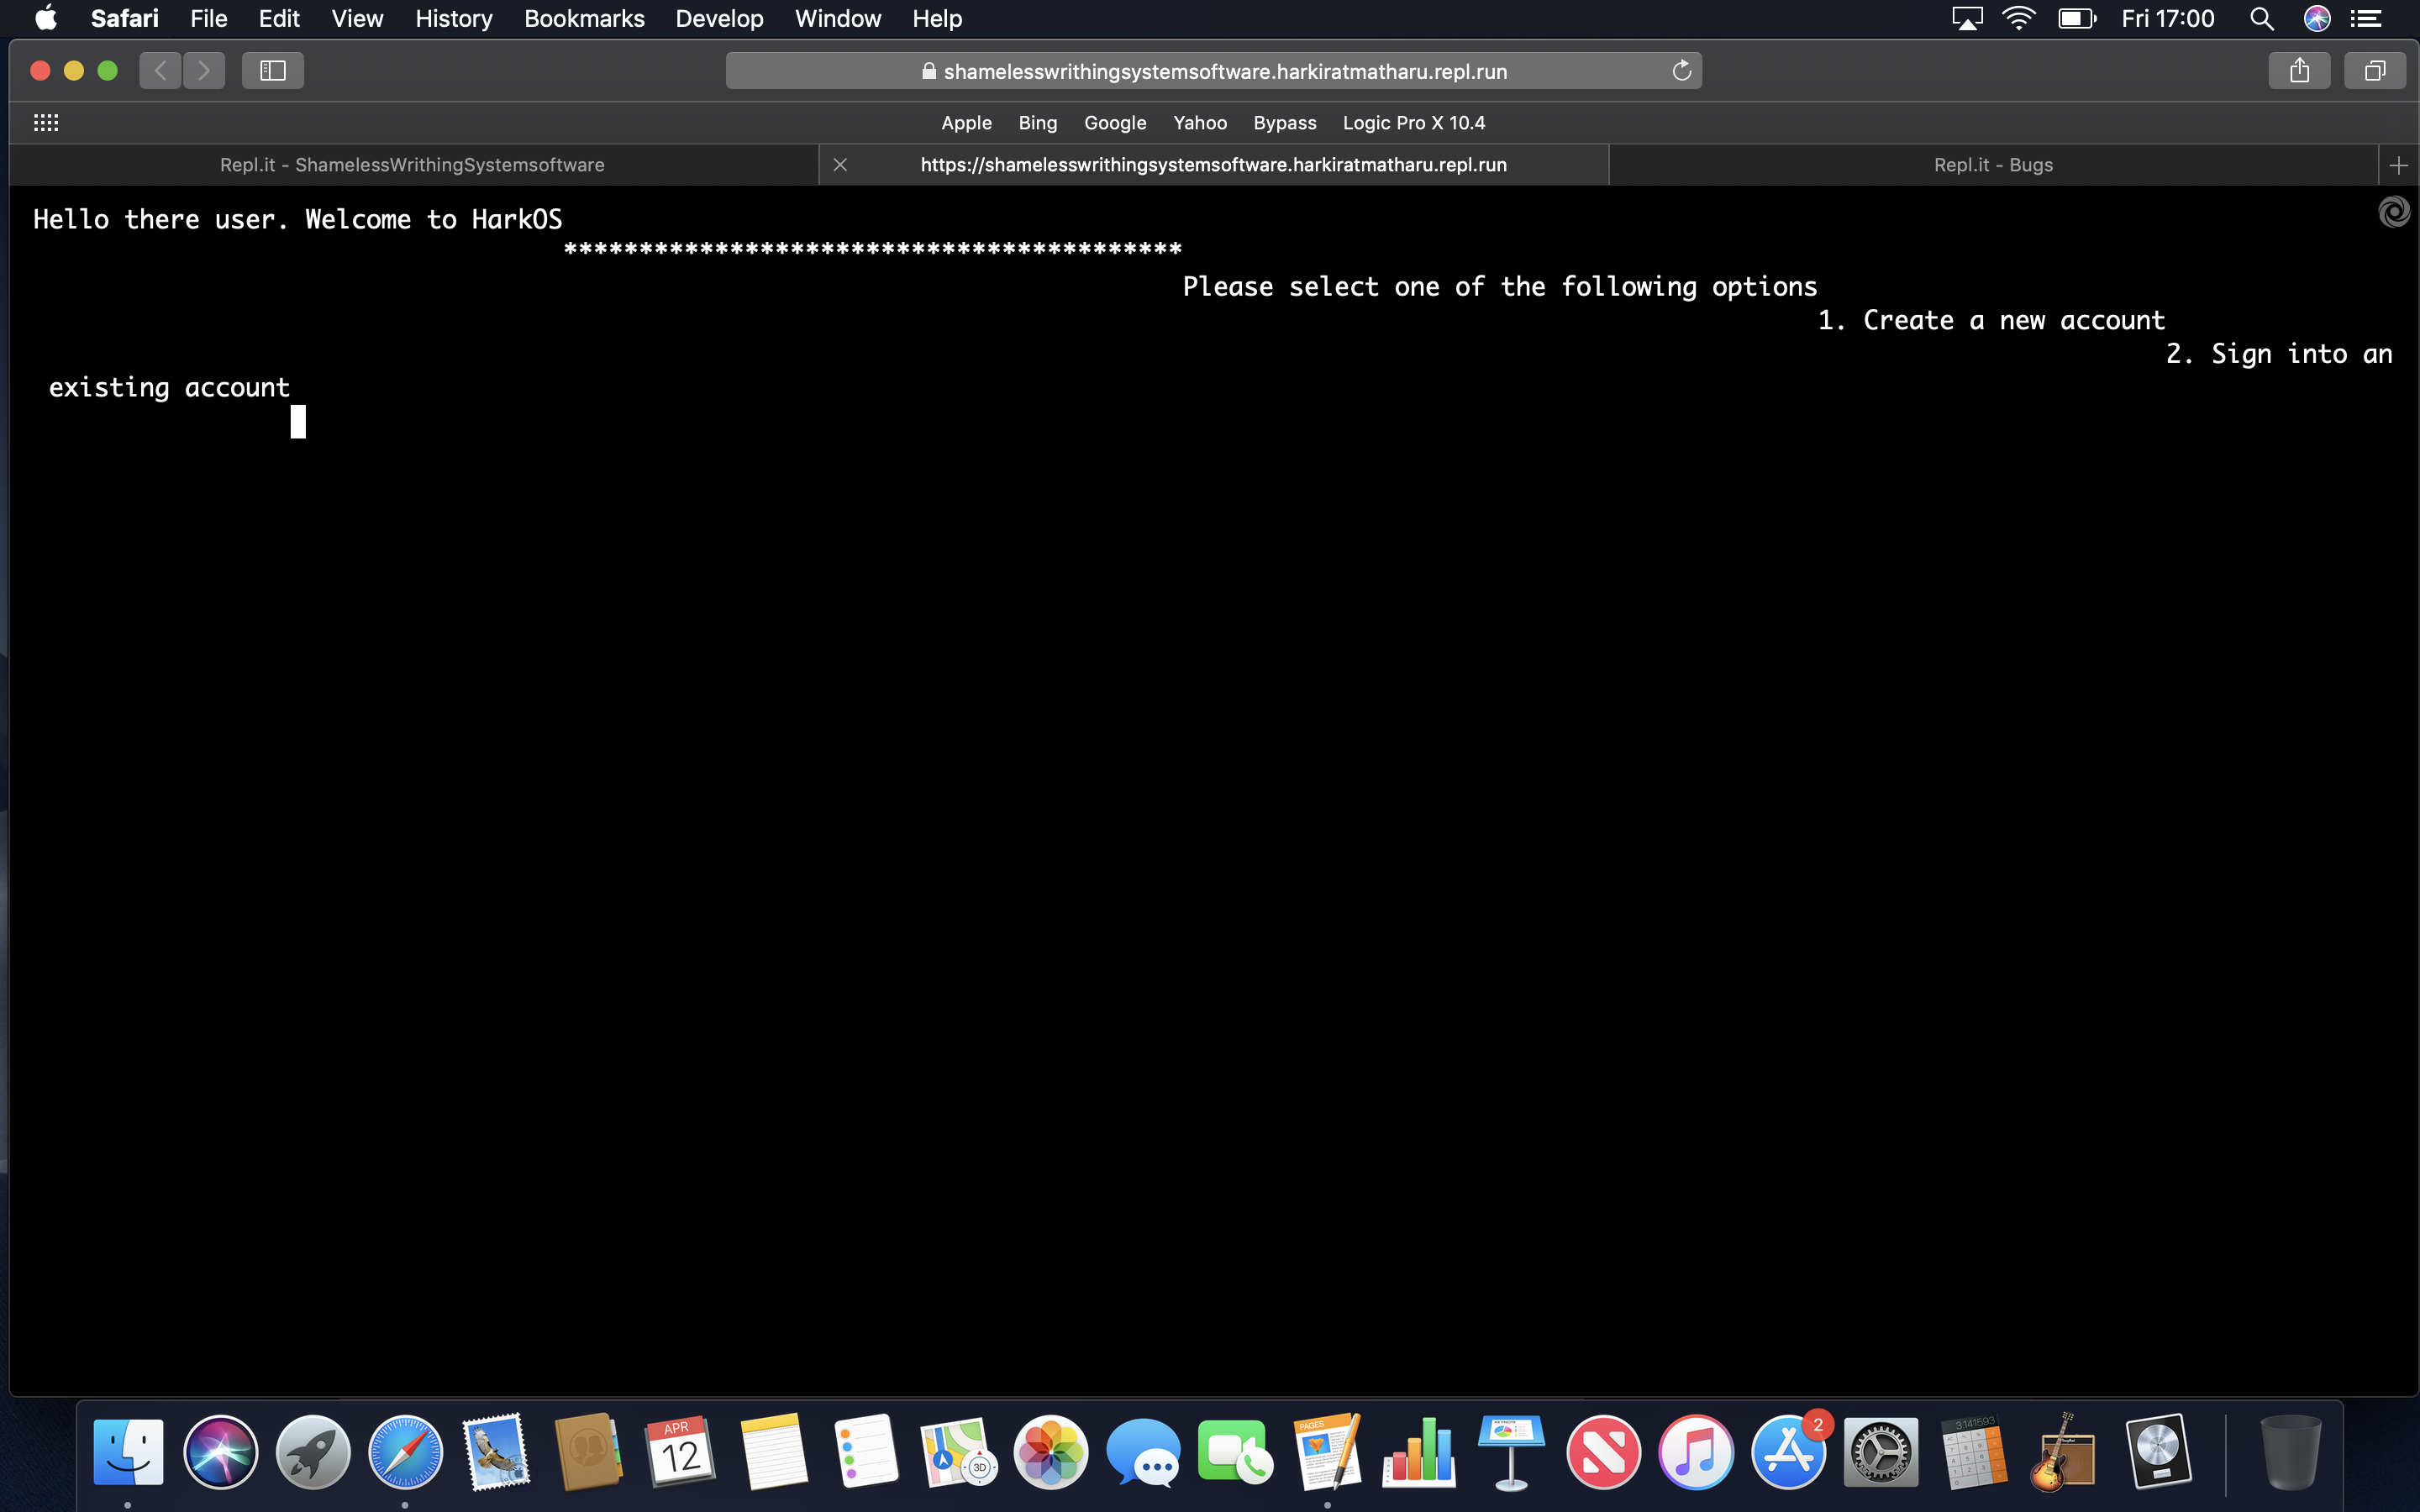The width and height of the screenshot is (2420, 1512).
Task: Click the Safari forward arrow button
Action: (204, 71)
